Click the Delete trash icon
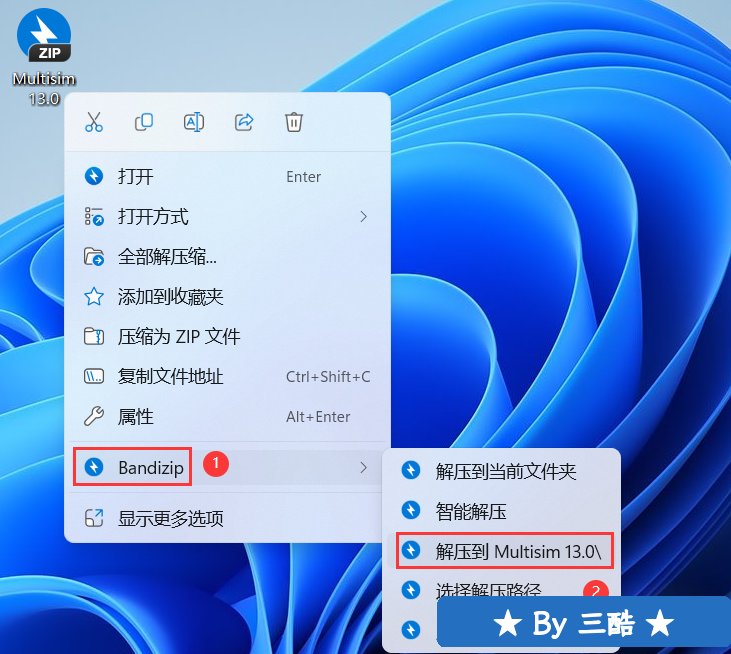 pyautogui.click(x=294, y=122)
